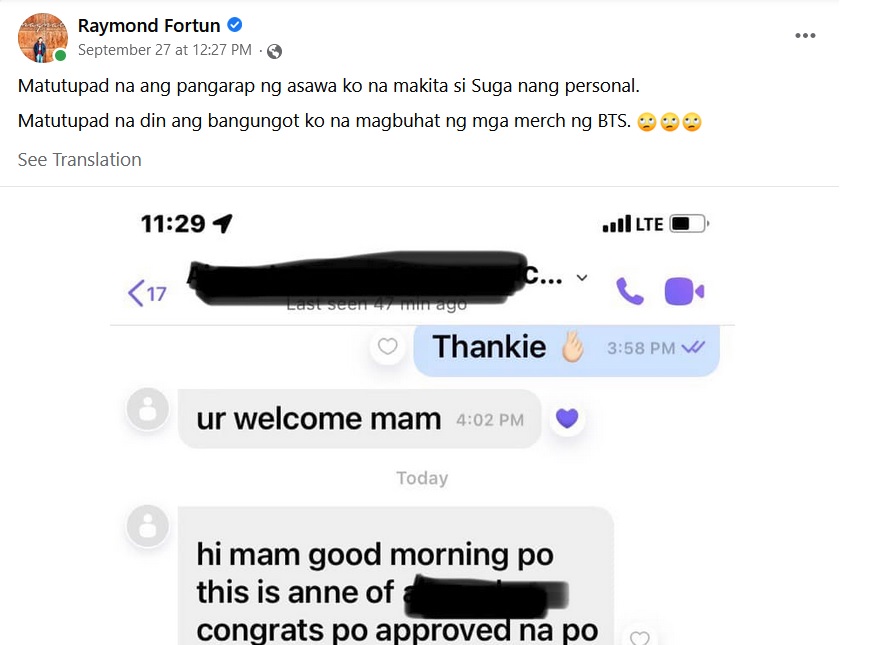Click the redacted chat contact name header

(x=375, y=278)
